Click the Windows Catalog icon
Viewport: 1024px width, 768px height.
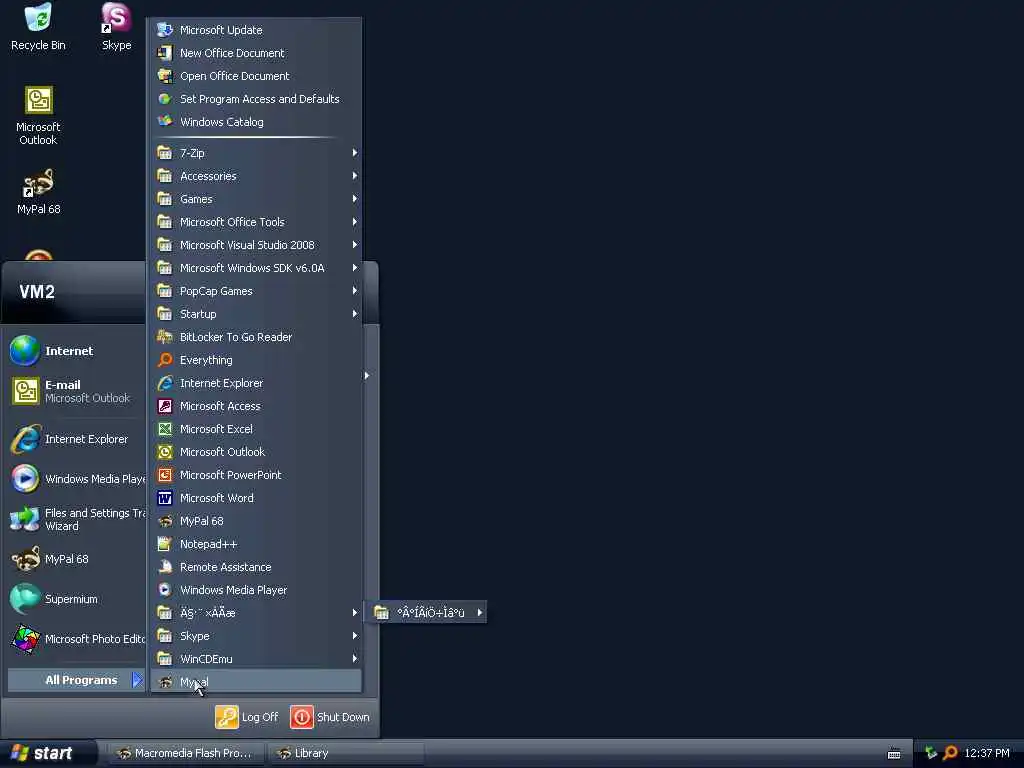[x=165, y=121]
